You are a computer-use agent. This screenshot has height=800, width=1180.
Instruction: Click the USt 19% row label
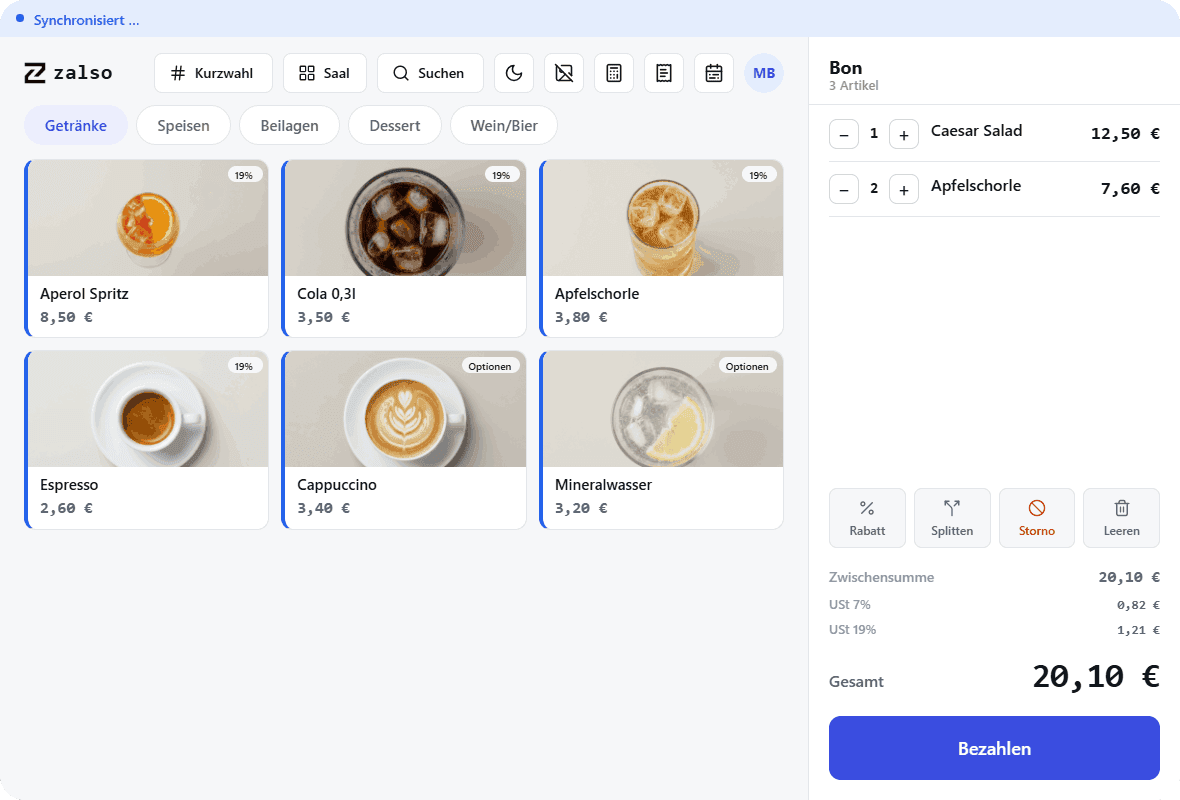(x=852, y=629)
